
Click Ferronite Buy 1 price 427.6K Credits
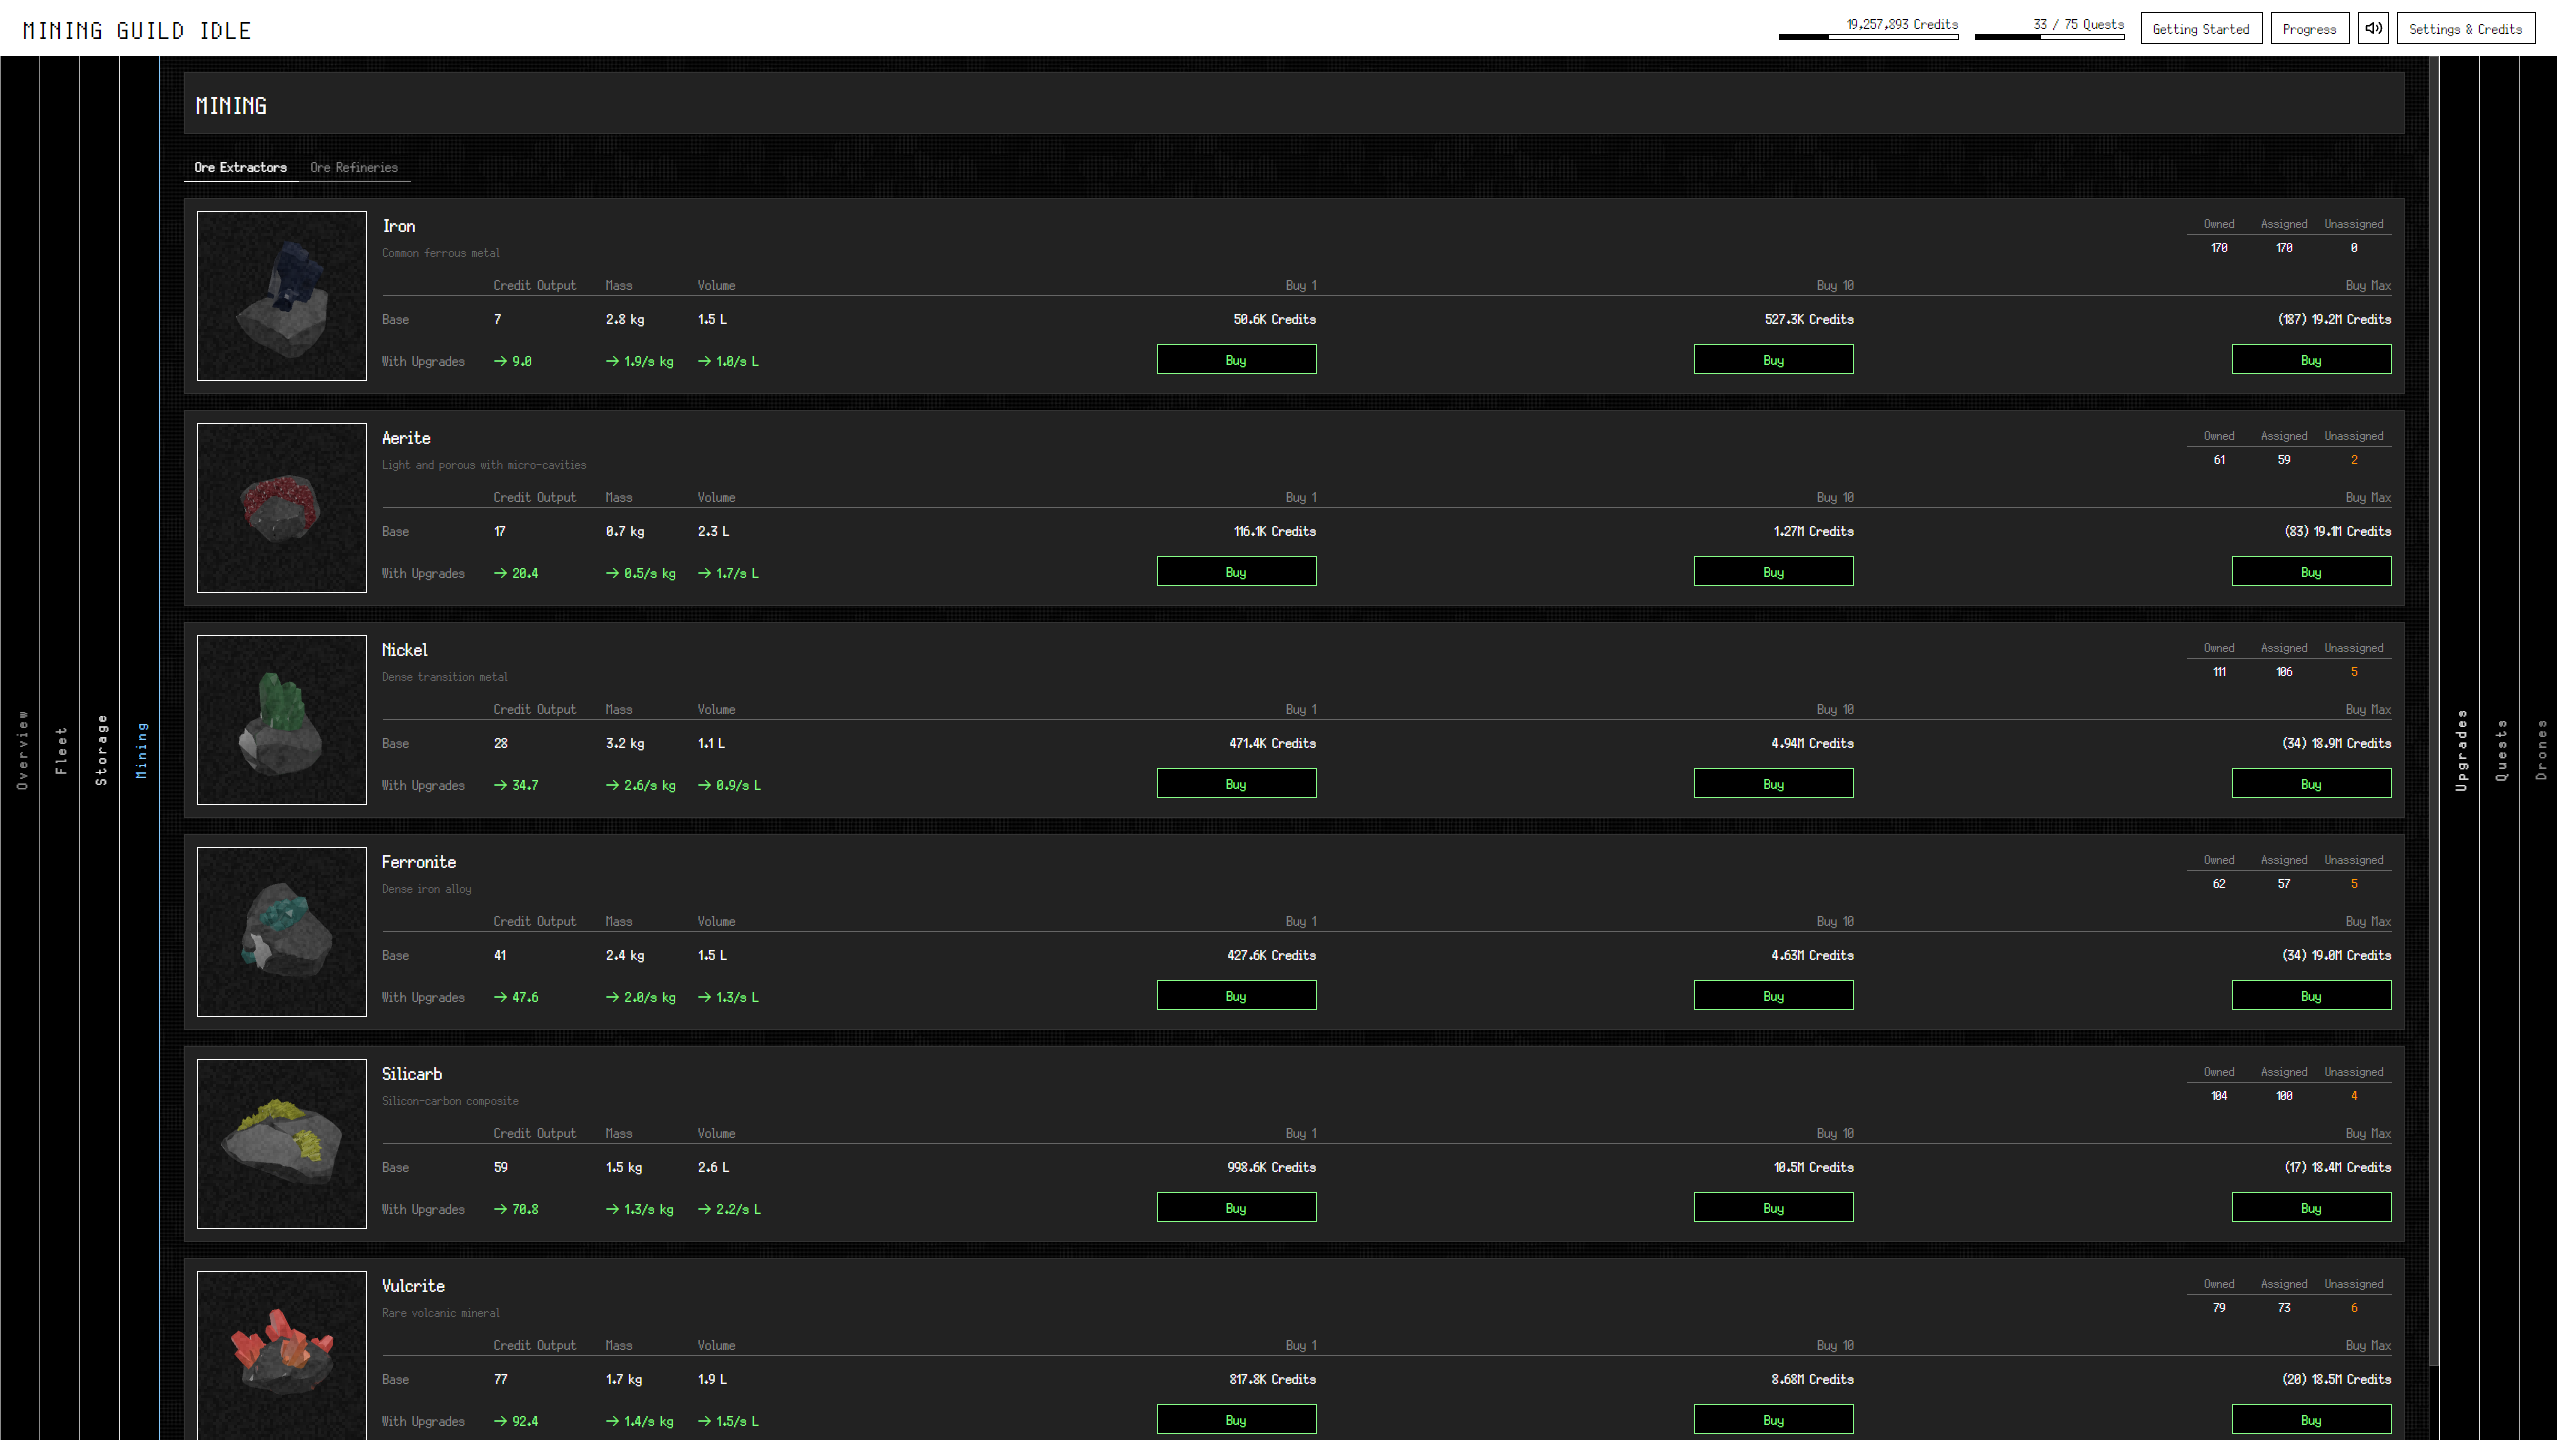pyautogui.click(x=1271, y=955)
